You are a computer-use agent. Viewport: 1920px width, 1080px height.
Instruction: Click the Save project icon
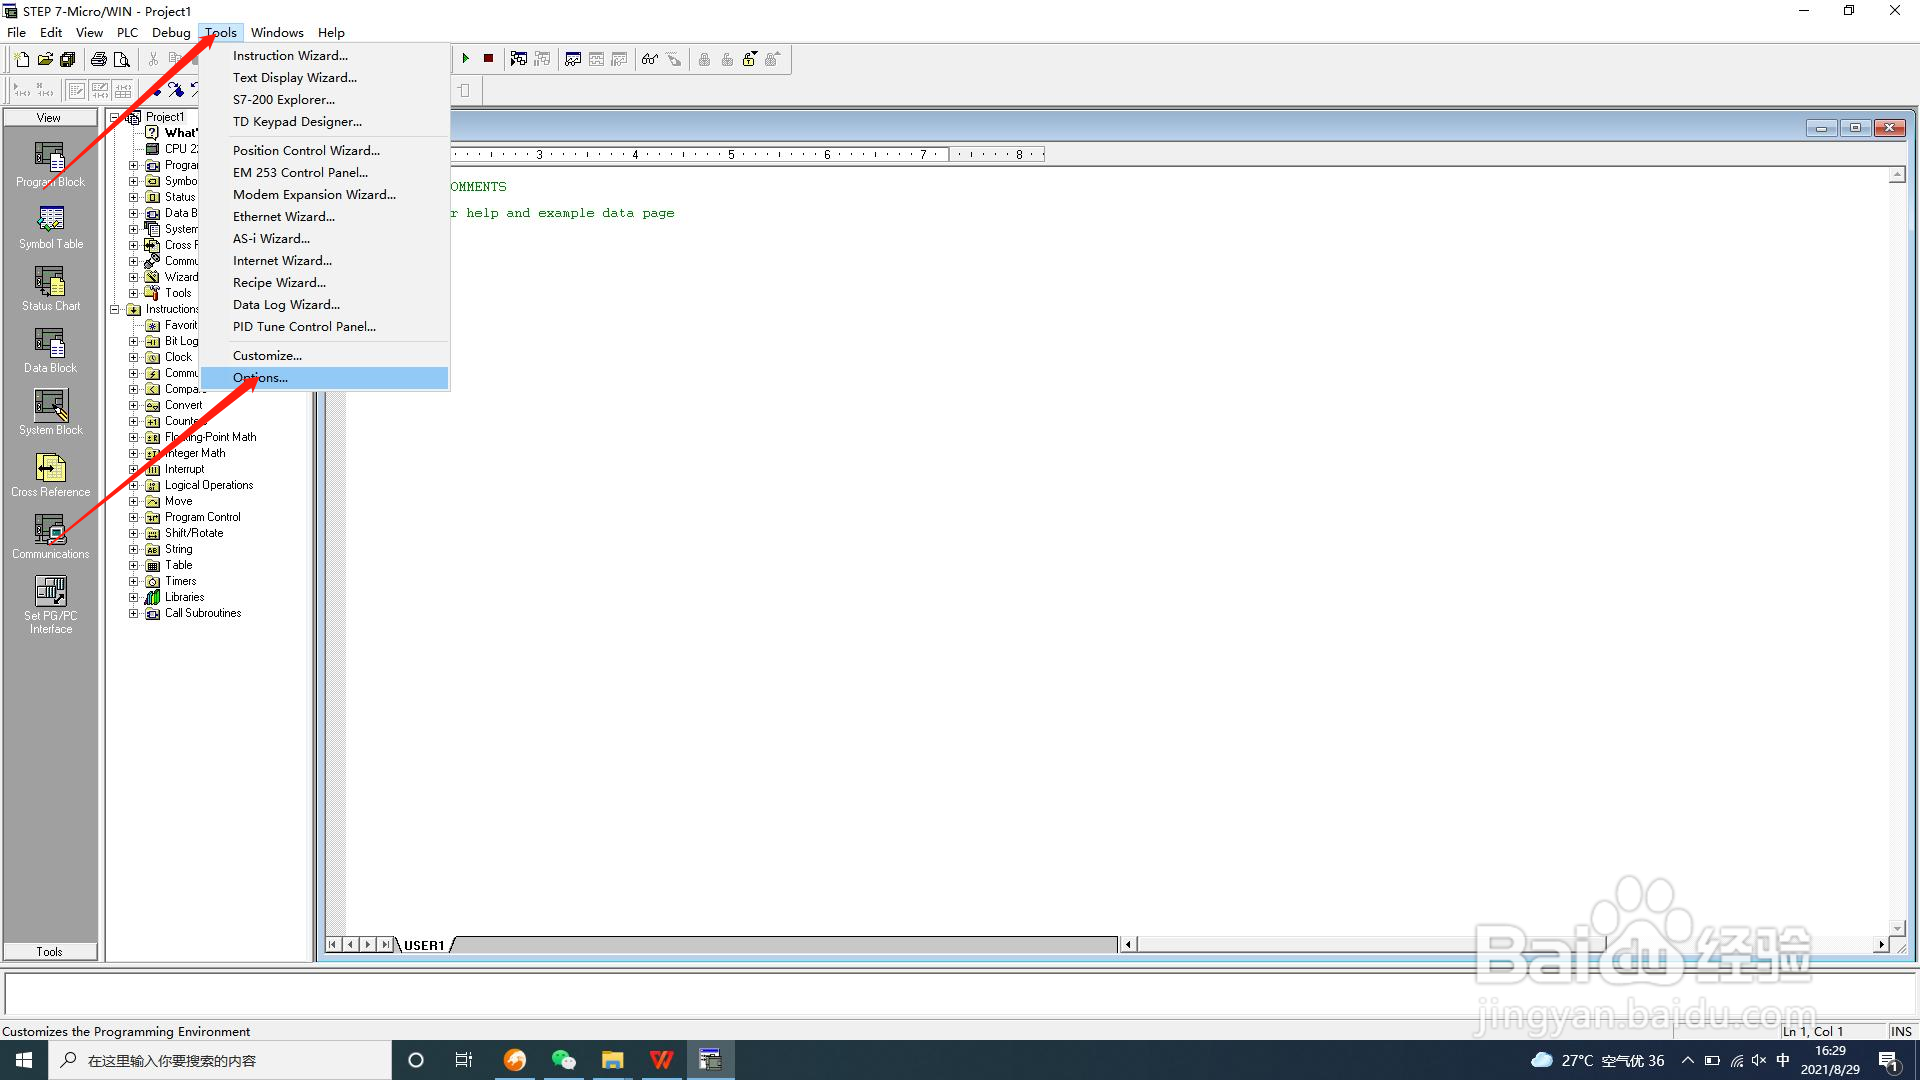click(67, 59)
